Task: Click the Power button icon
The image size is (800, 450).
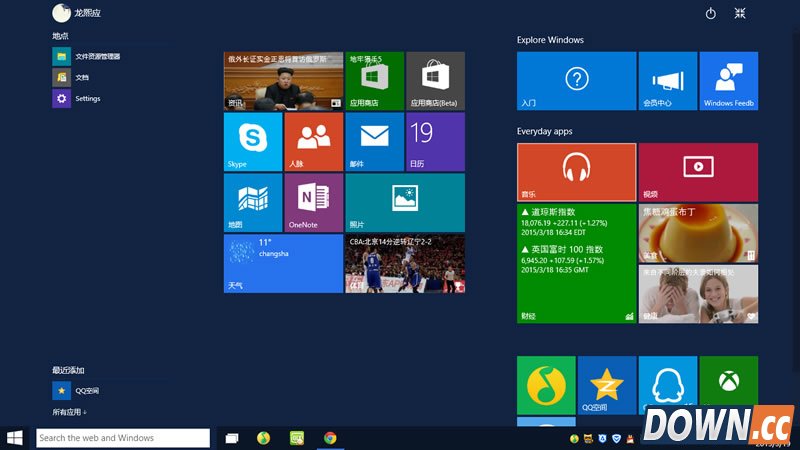Action: pos(711,13)
